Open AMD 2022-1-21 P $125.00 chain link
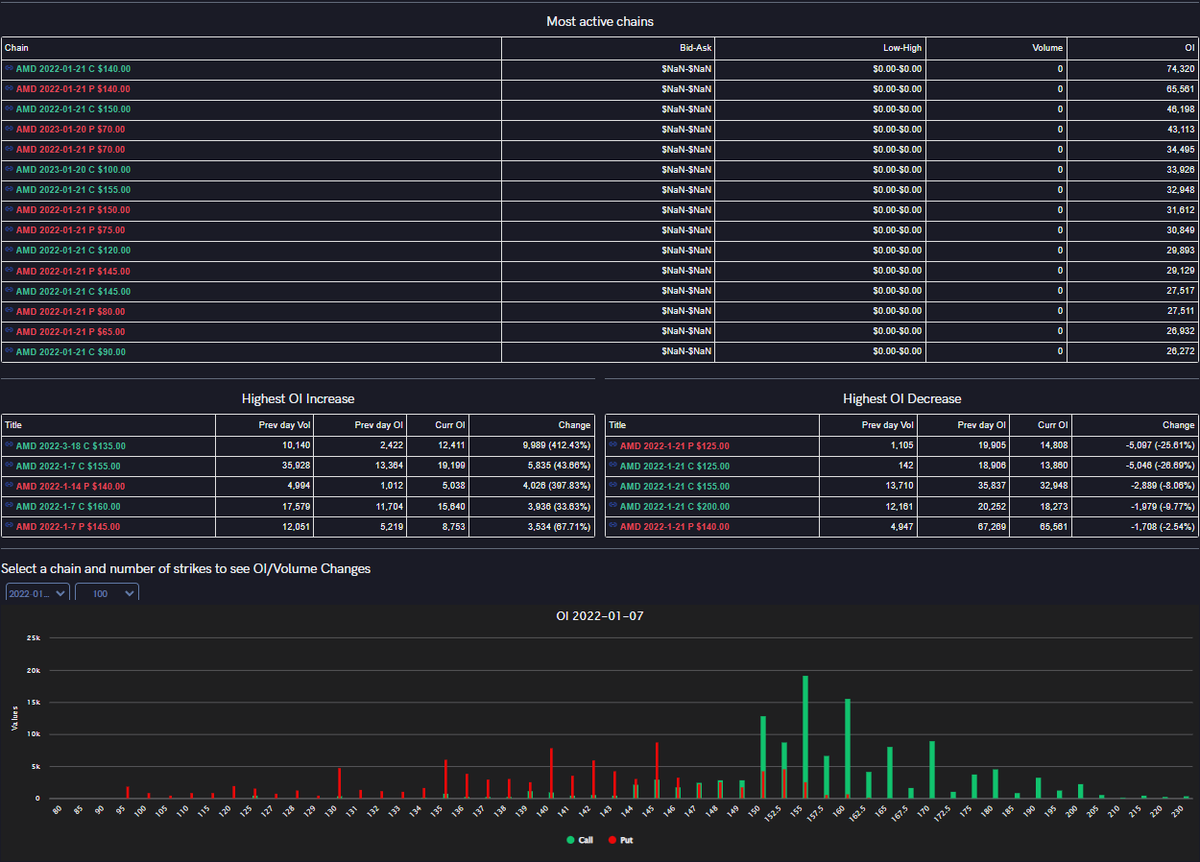Image resolution: width=1200 pixels, height=862 pixels. click(675, 446)
